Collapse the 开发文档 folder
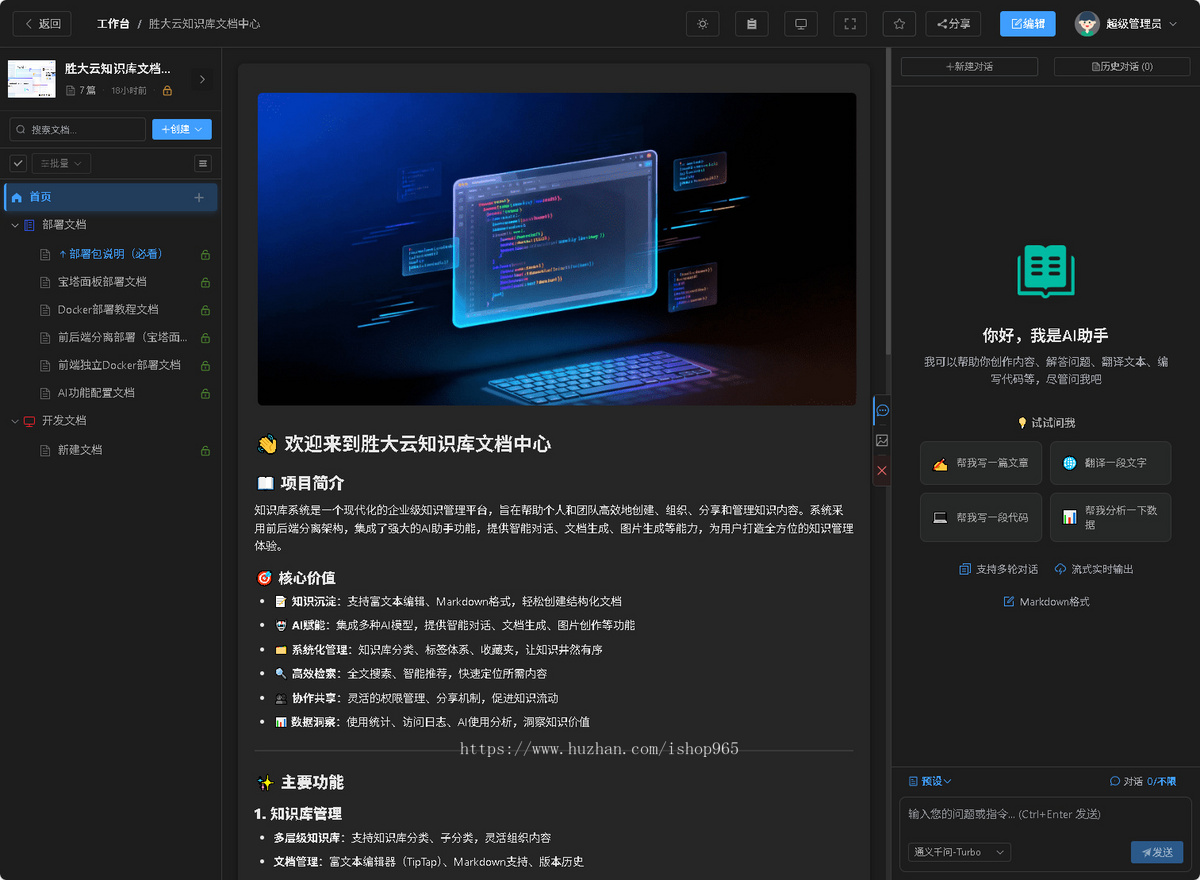 point(14,421)
